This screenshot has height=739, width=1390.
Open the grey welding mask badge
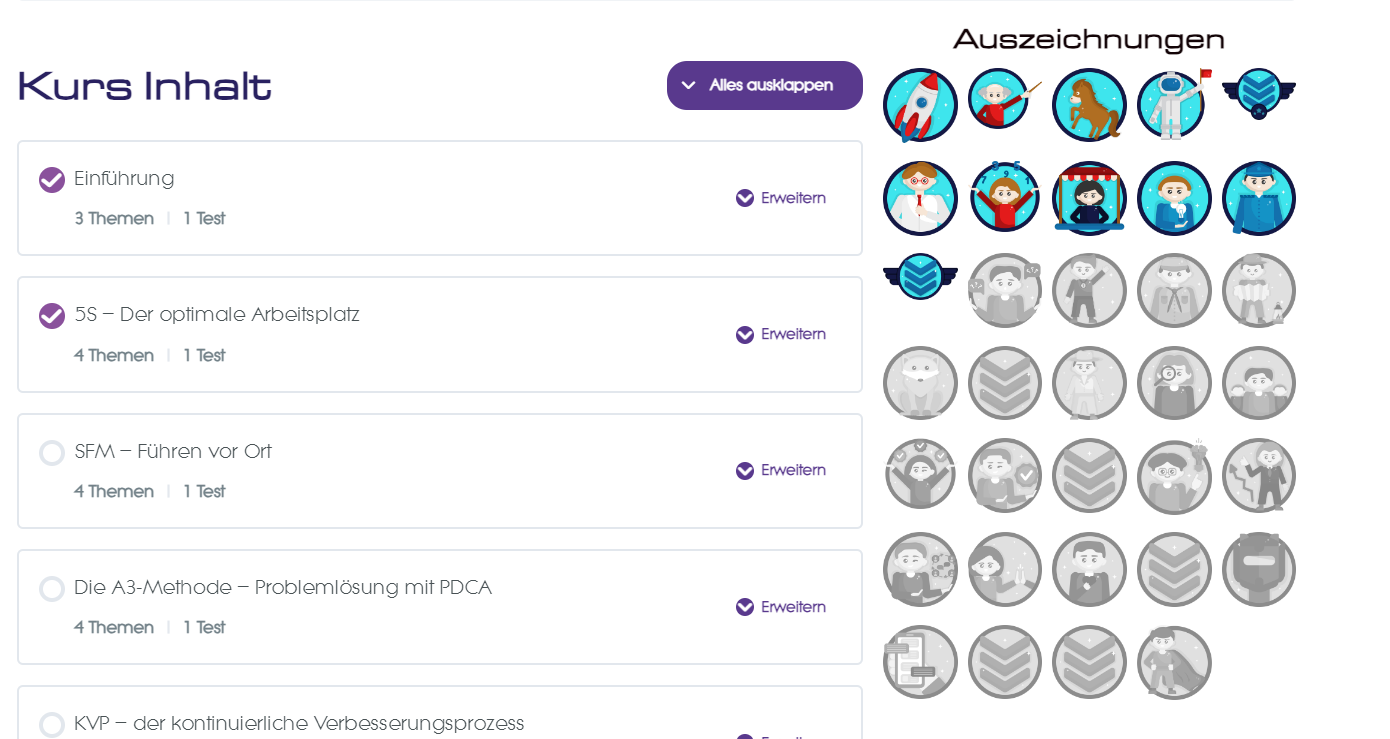click(1258, 569)
